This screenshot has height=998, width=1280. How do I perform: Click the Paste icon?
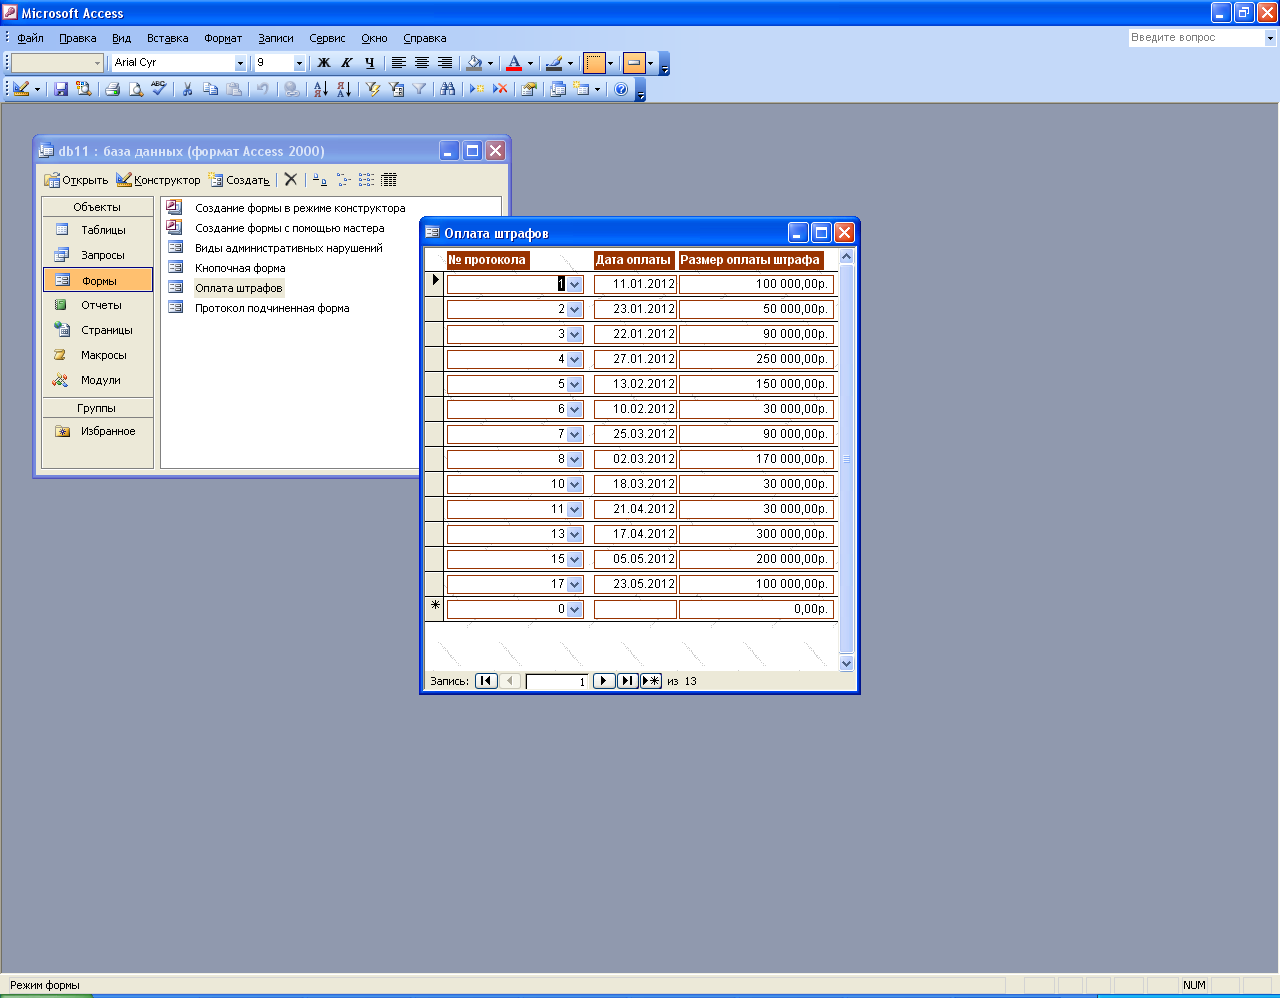coord(233,89)
